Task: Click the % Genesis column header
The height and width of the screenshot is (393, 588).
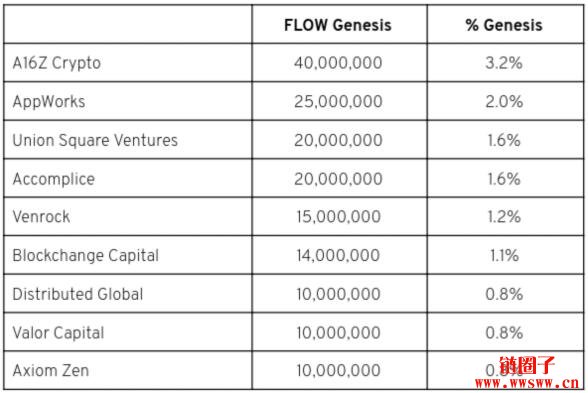Action: click(504, 25)
